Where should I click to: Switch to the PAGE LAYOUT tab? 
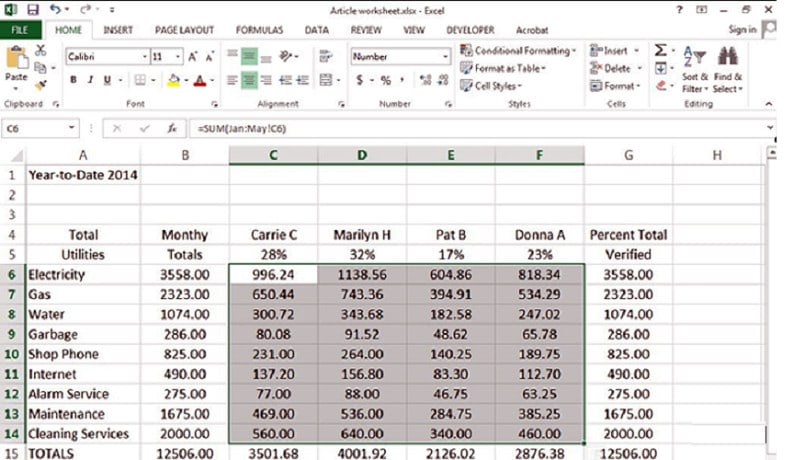pos(183,30)
